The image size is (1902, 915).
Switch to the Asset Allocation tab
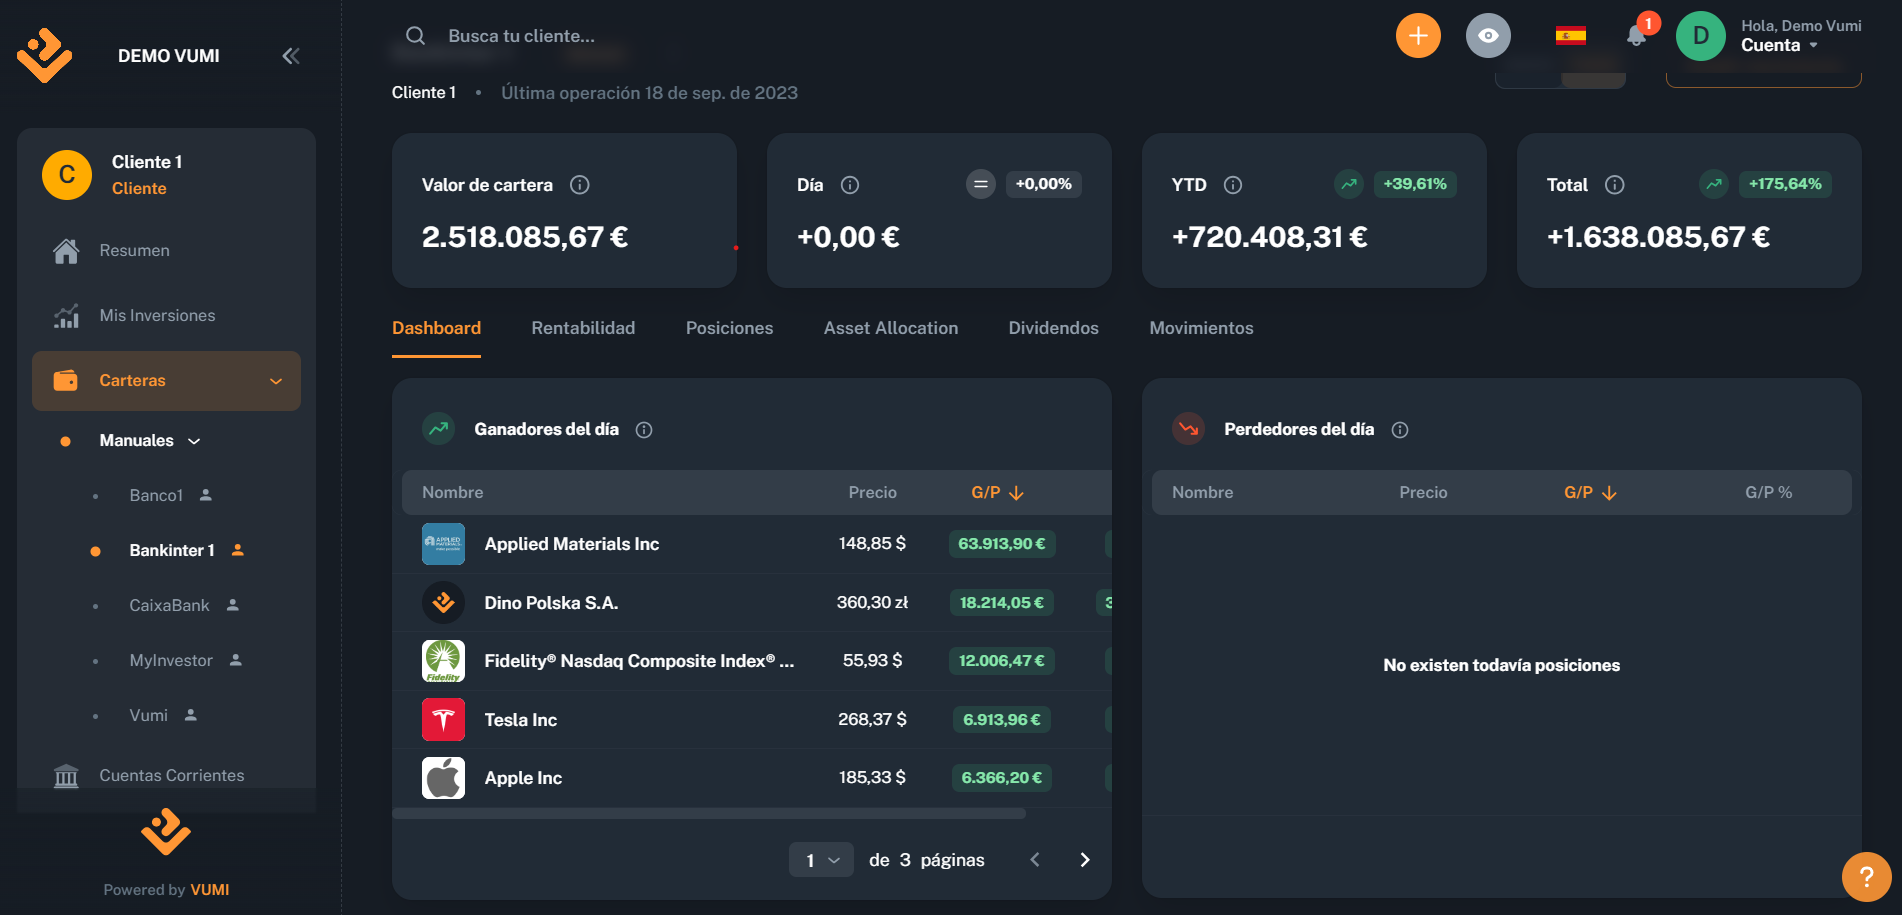pos(890,327)
